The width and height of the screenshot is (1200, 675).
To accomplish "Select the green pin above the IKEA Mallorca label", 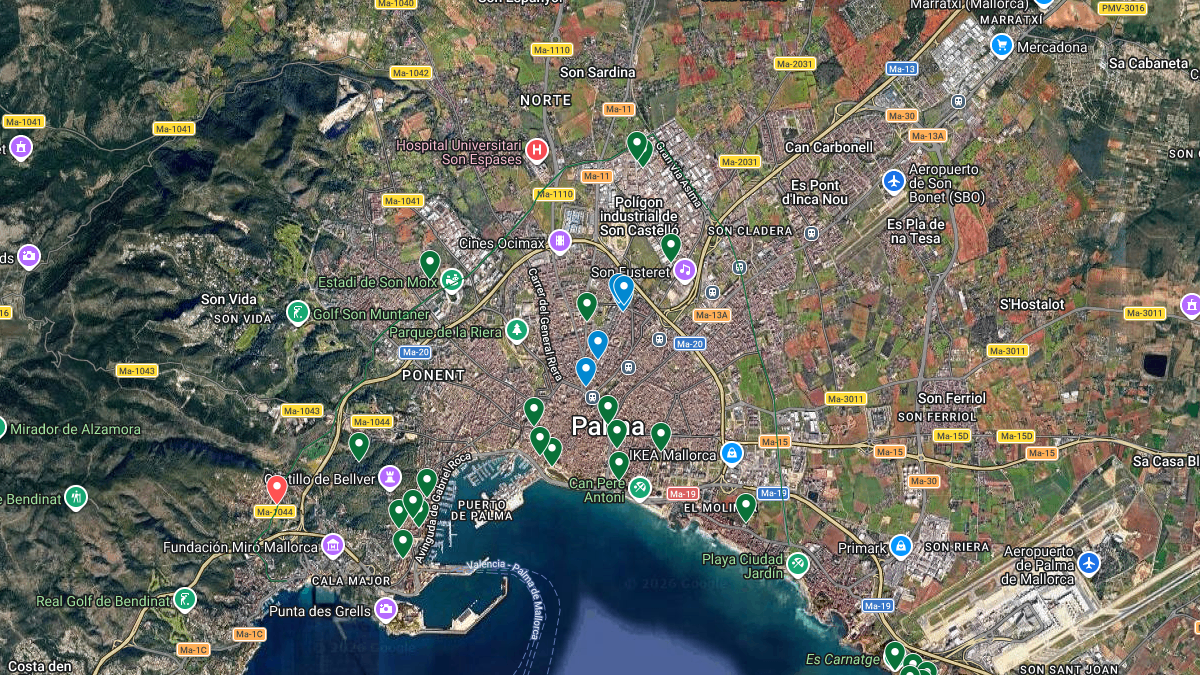I will pos(661,436).
